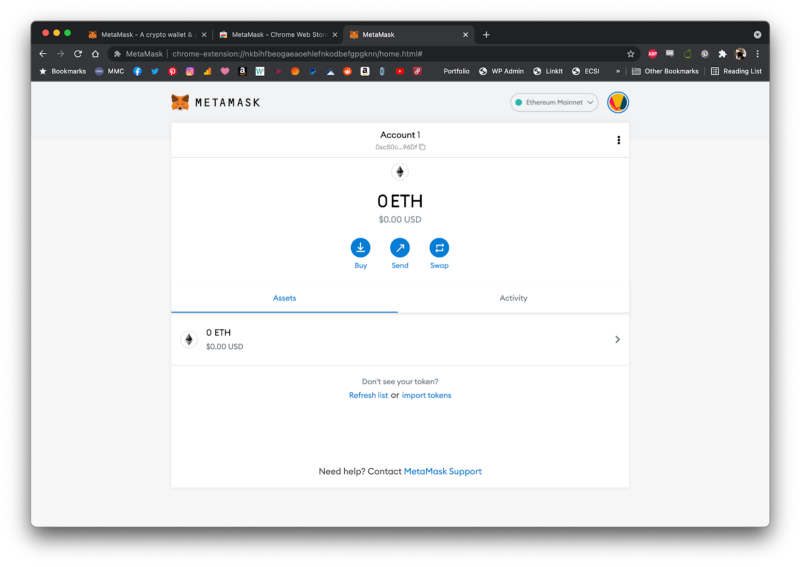The height and width of the screenshot is (567, 800).
Task: Open a new browser tab
Action: pos(486,35)
